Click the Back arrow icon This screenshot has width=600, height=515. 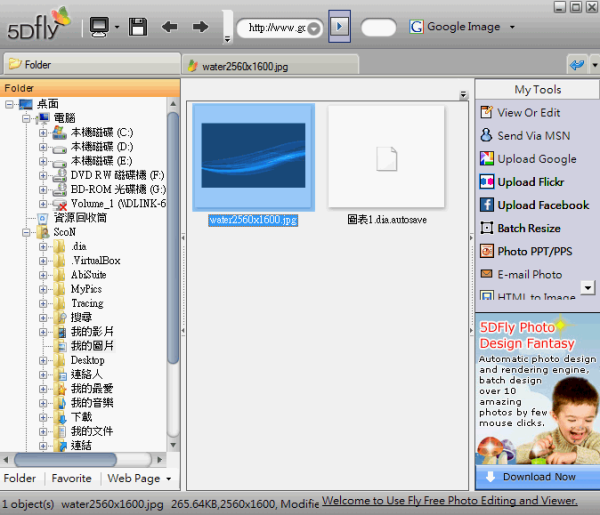point(169,26)
